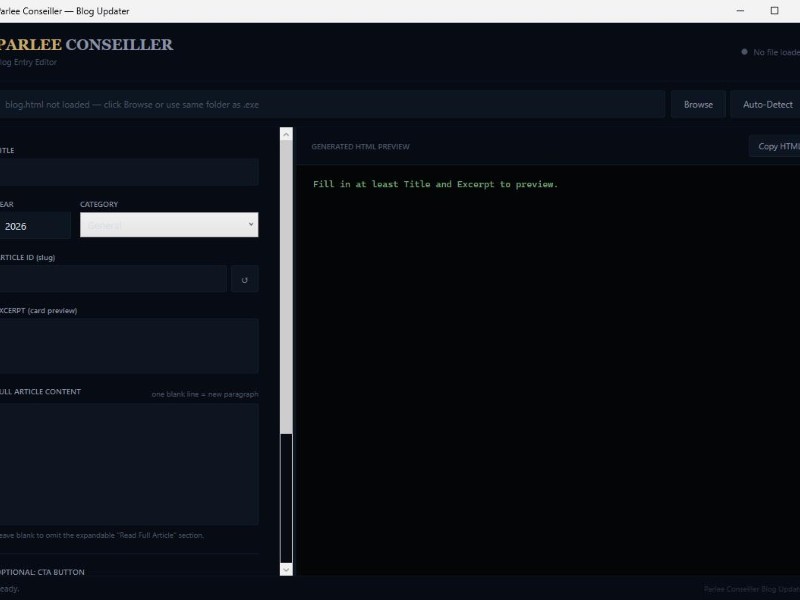The height and width of the screenshot is (600, 800).
Task: Click the Auto-Detect button
Action: [766, 105]
